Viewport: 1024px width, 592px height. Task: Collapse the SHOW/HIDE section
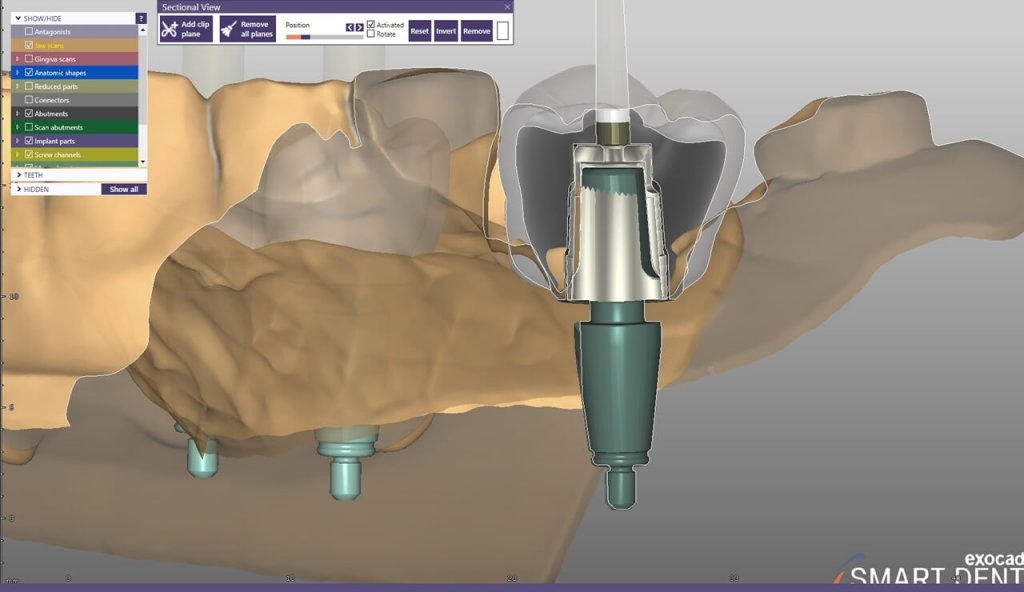click(18, 18)
